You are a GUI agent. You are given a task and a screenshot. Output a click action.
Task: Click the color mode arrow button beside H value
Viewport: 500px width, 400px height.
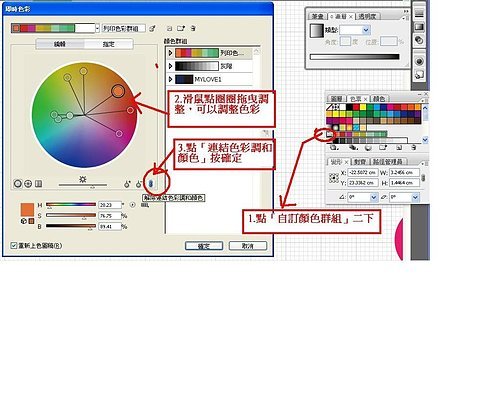coord(133,205)
